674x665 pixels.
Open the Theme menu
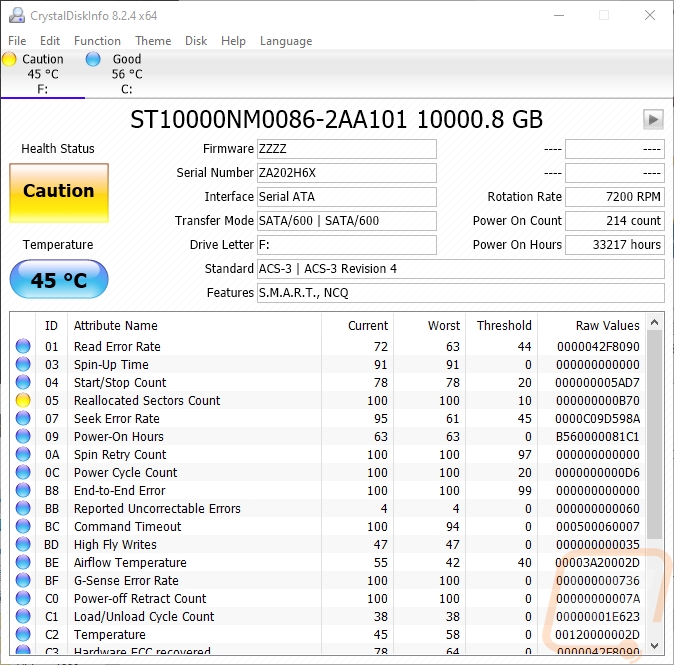(x=153, y=41)
